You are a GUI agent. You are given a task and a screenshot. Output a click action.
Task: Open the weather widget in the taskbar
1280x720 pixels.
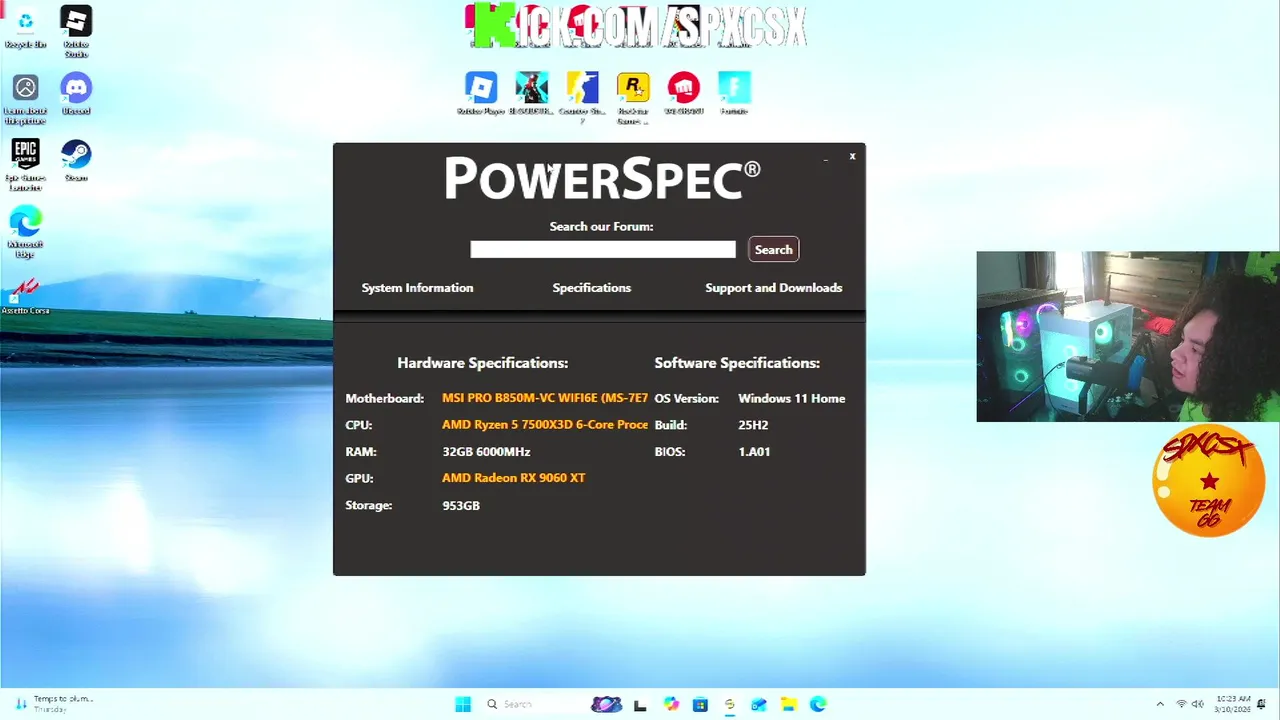click(x=55, y=704)
